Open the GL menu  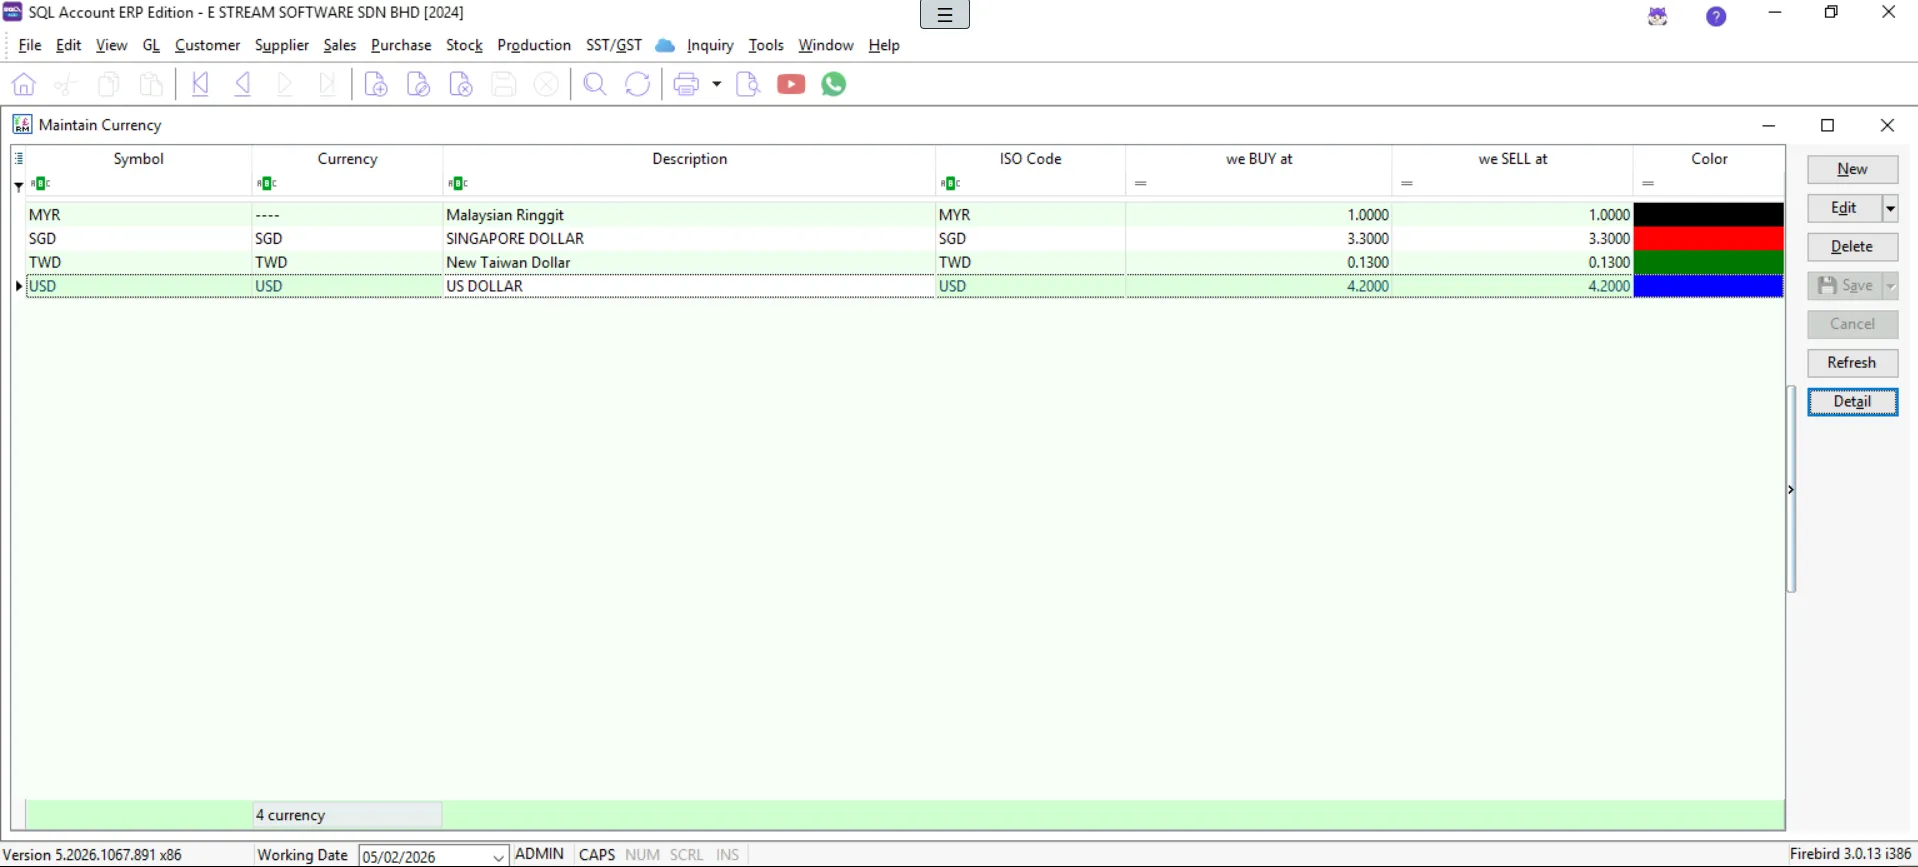tap(151, 45)
